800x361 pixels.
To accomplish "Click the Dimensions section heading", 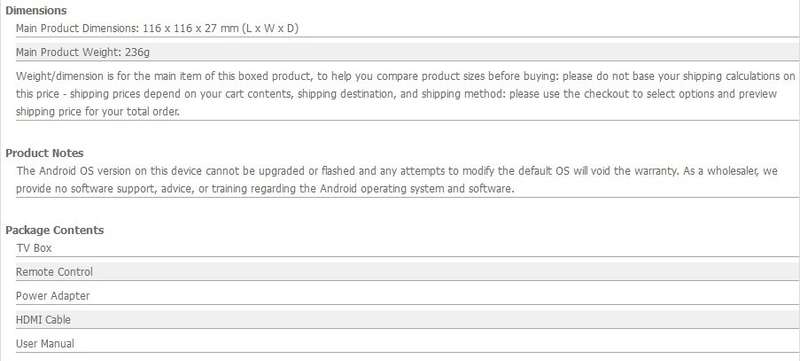I will 36,10.
